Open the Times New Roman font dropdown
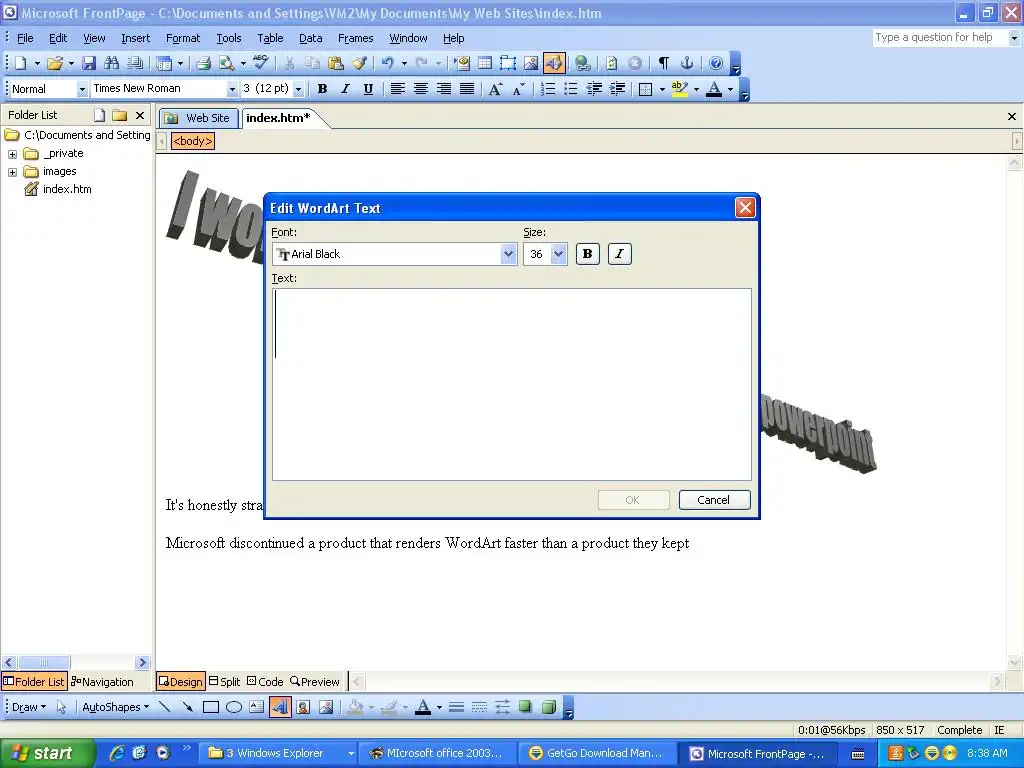This screenshot has height=768, width=1024. click(232, 89)
